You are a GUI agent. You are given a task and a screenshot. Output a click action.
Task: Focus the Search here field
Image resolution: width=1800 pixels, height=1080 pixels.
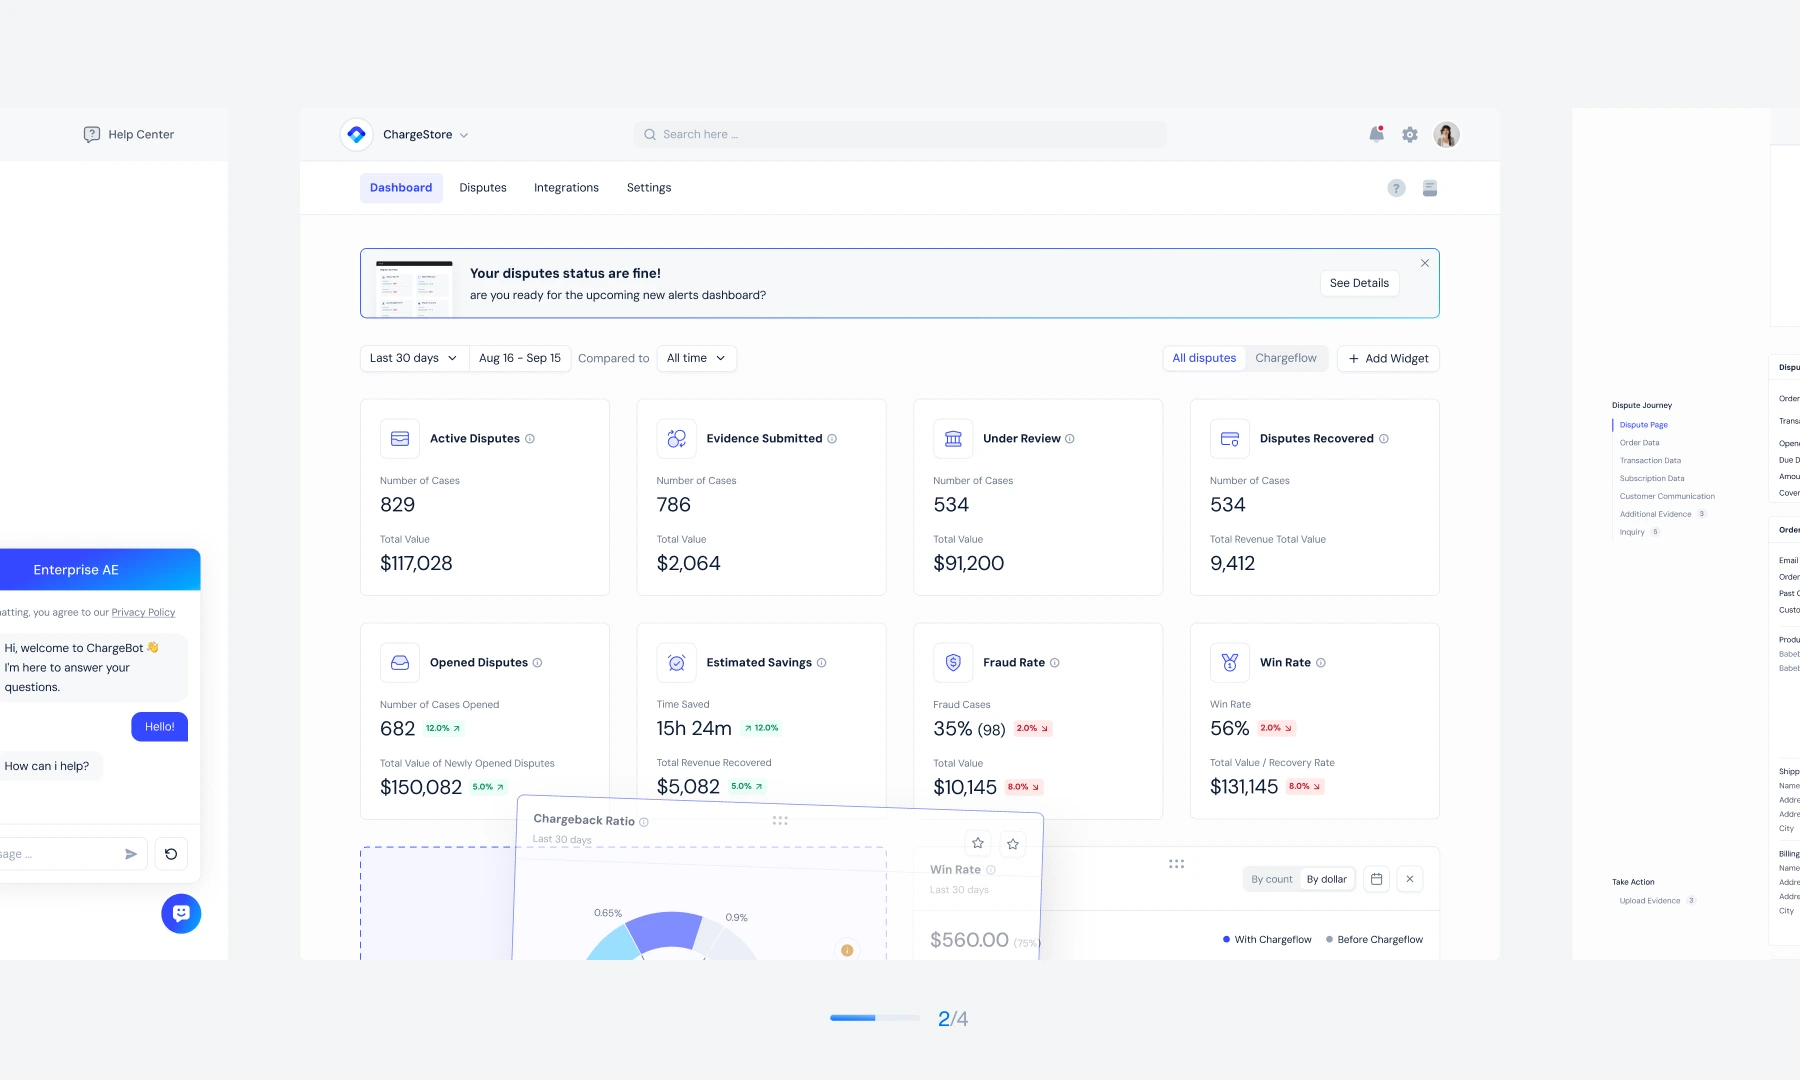point(900,134)
